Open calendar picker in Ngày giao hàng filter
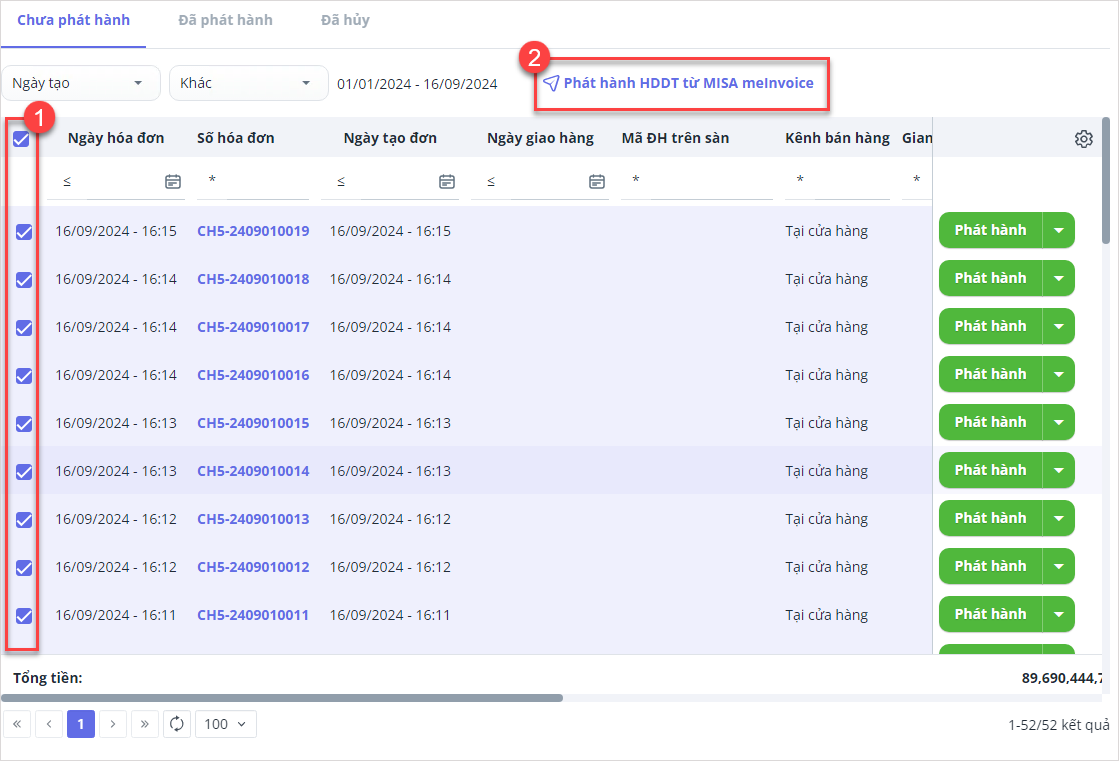Viewport: 1119px width, 761px height. [x=597, y=181]
